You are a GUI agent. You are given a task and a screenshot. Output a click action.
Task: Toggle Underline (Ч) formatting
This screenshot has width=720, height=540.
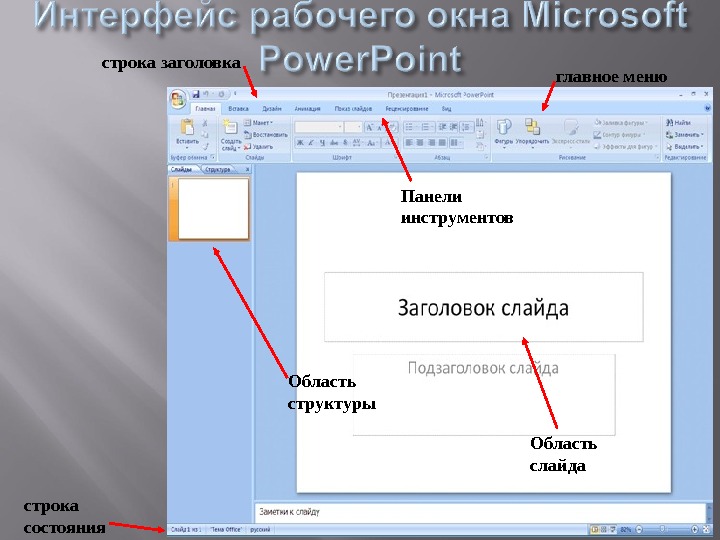pos(322,143)
